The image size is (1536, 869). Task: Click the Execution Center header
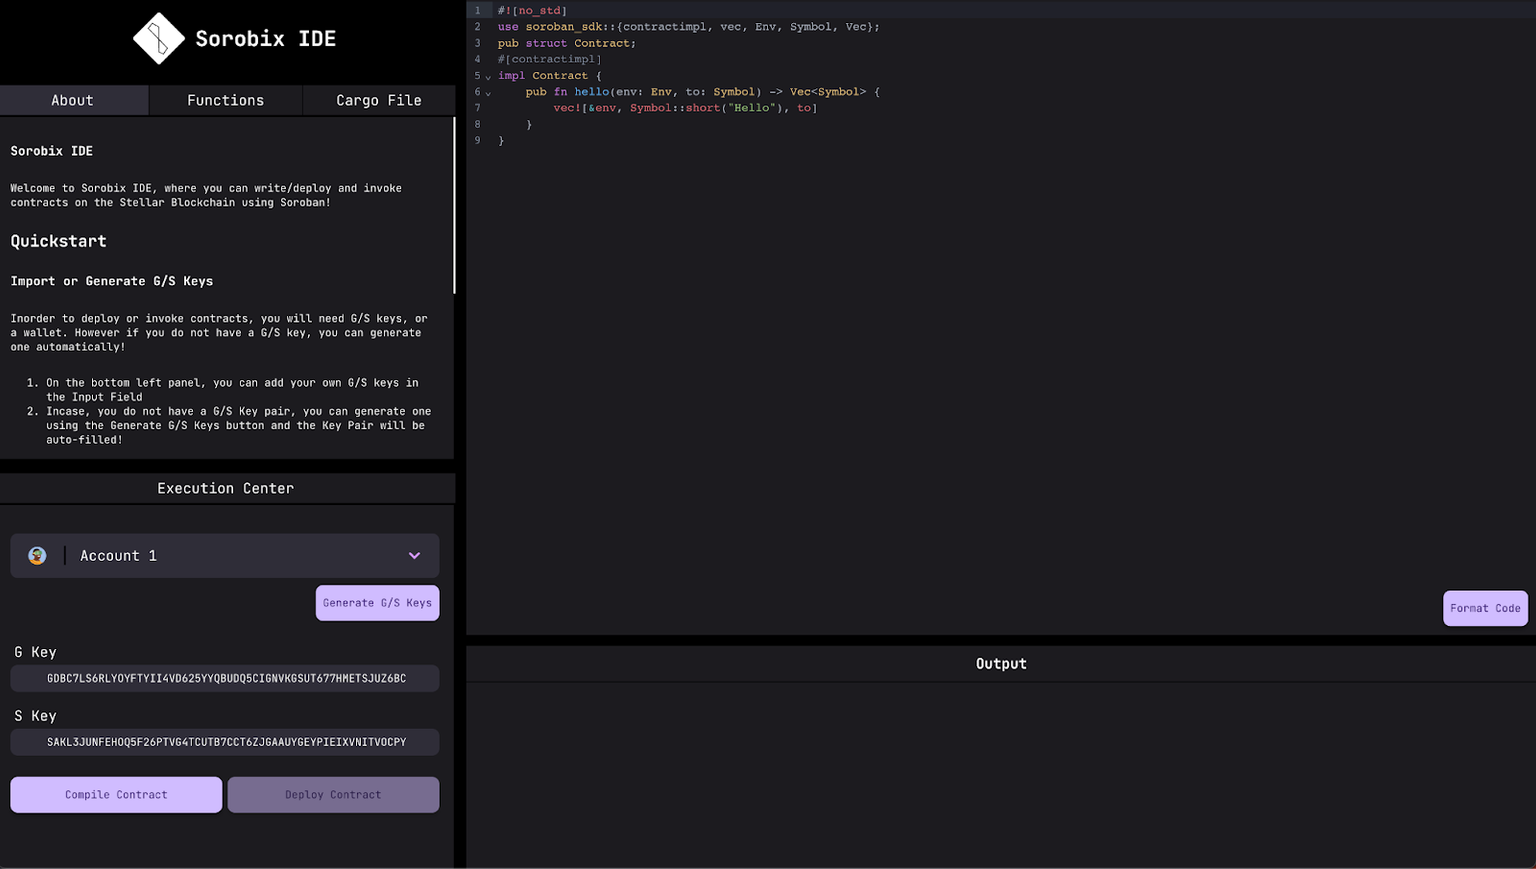point(225,488)
